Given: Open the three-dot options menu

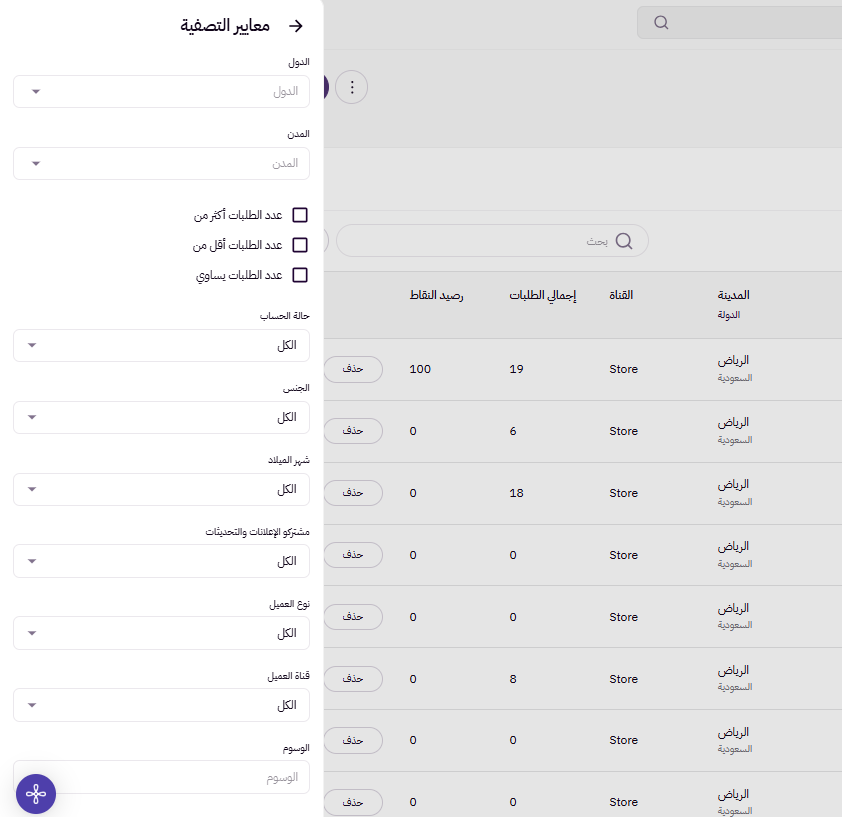Looking at the screenshot, I should (352, 87).
